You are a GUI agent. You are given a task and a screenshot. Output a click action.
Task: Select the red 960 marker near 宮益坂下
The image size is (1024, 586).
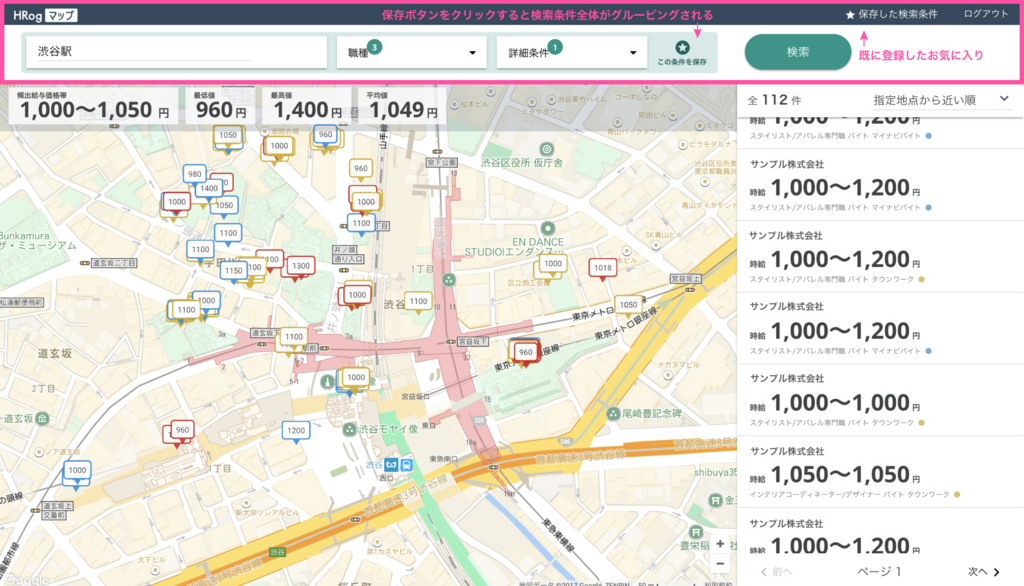coord(526,352)
